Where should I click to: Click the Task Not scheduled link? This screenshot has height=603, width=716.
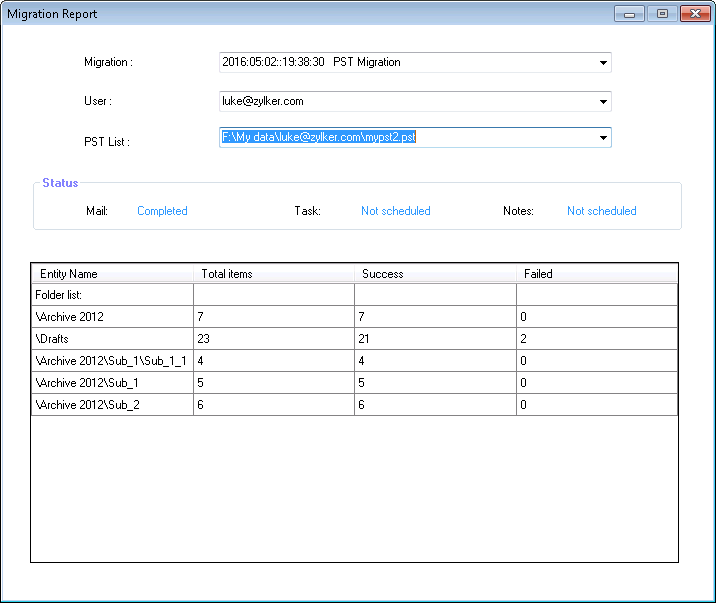pyautogui.click(x=395, y=211)
